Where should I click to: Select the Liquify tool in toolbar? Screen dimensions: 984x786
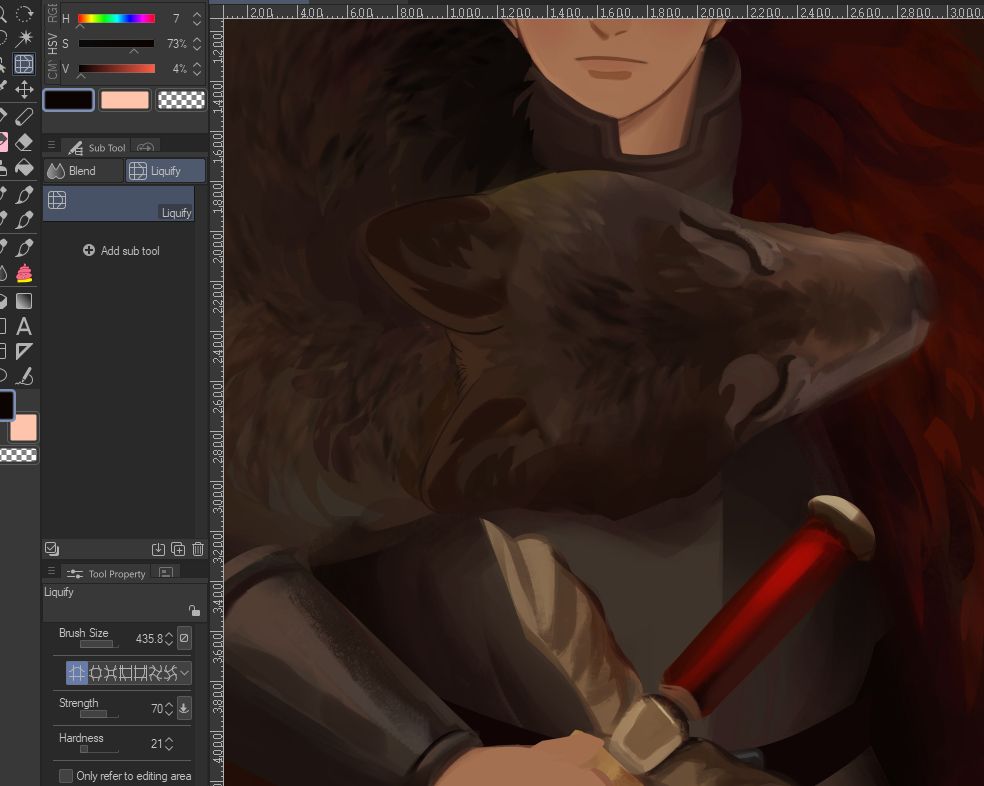(24, 63)
